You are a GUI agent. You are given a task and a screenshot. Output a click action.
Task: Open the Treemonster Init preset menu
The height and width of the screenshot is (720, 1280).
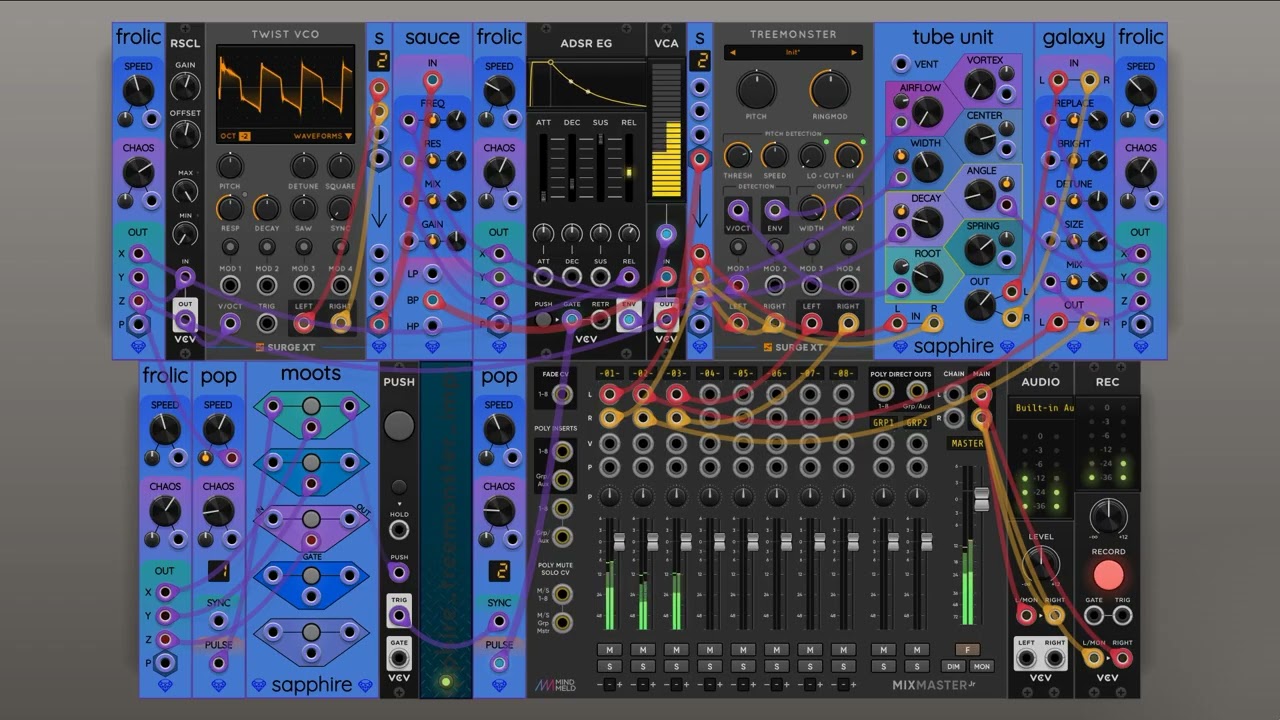click(x=793, y=52)
